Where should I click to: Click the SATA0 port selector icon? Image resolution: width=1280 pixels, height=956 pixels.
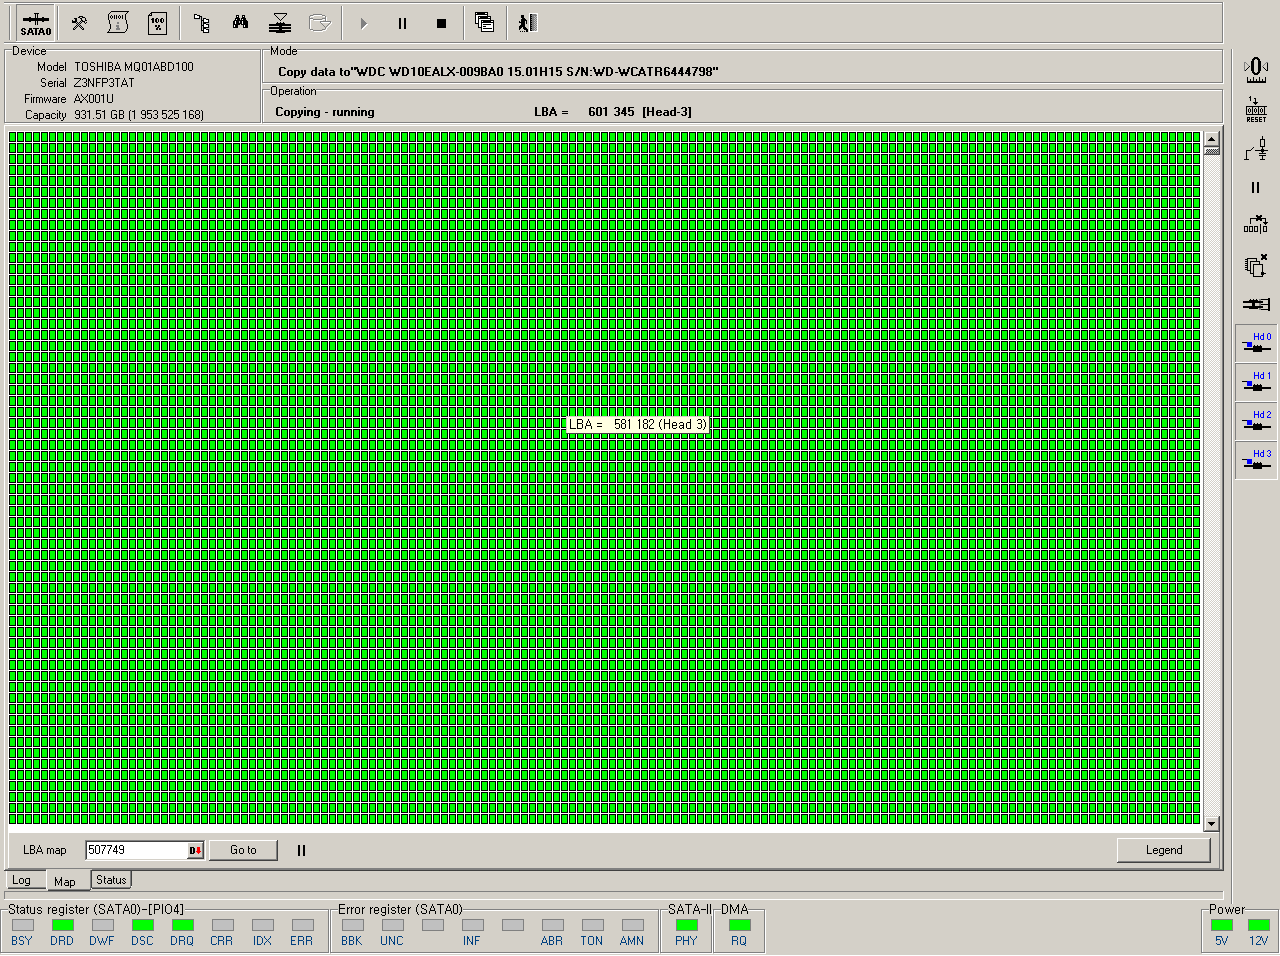35,23
